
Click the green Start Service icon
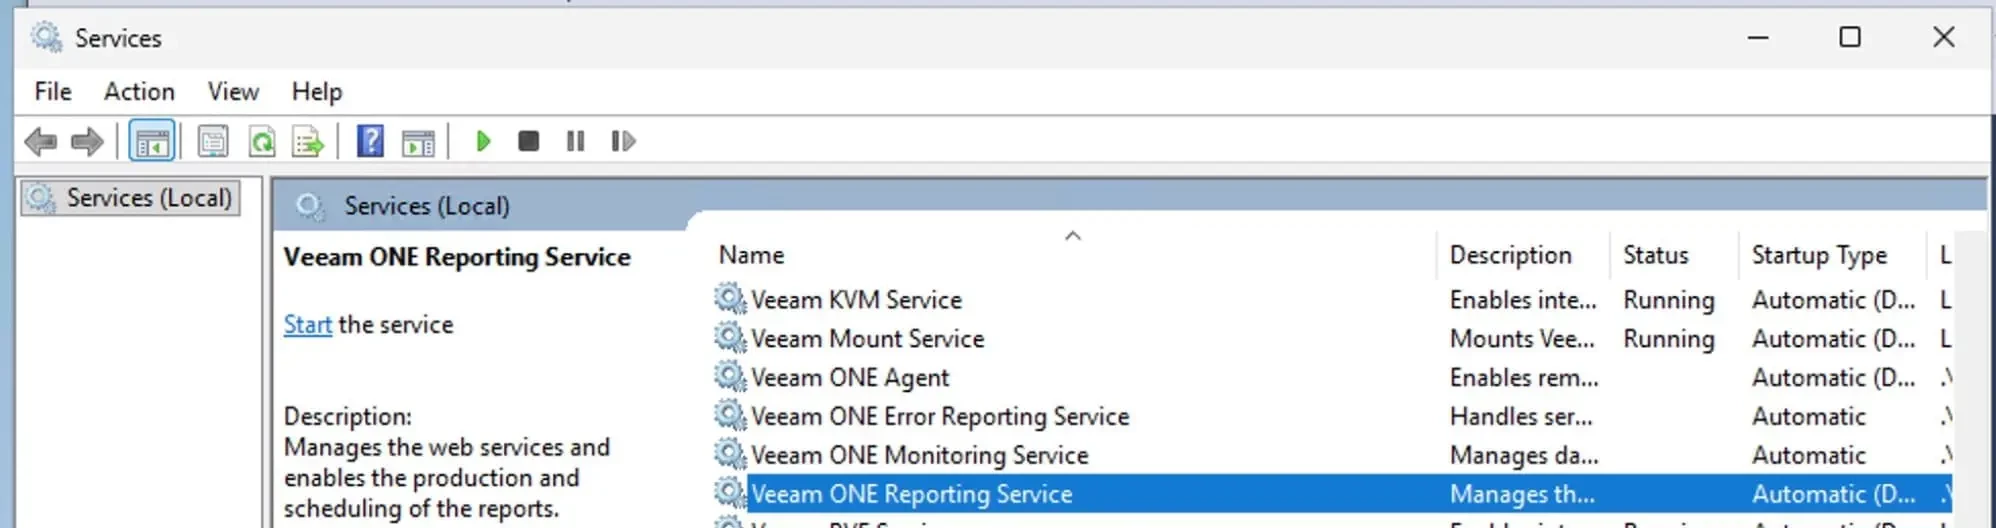coord(483,141)
